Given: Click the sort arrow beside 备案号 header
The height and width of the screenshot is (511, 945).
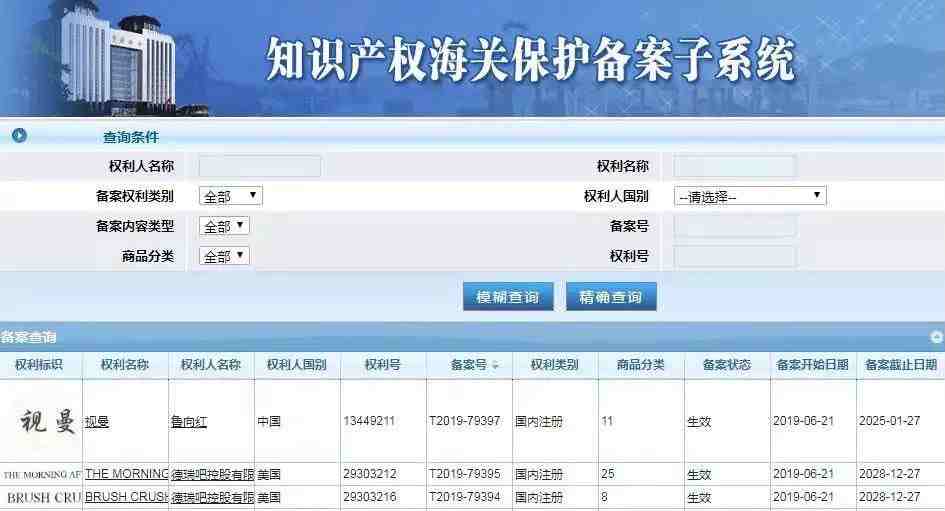Looking at the screenshot, I should (x=495, y=366).
